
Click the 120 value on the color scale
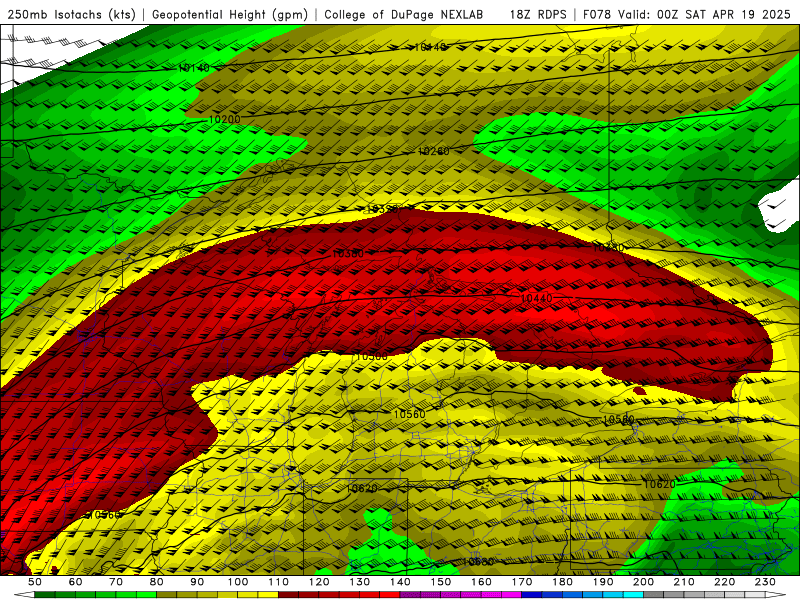(x=319, y=582)
